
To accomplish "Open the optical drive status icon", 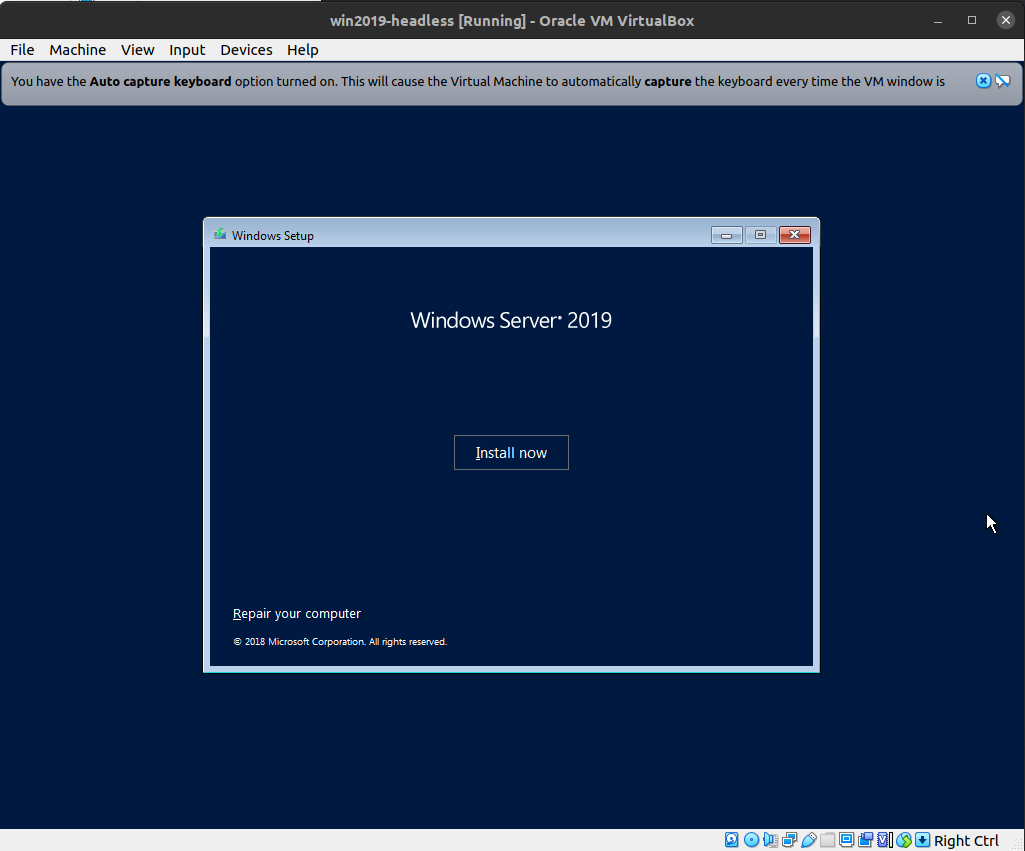I will click(751, 840).
